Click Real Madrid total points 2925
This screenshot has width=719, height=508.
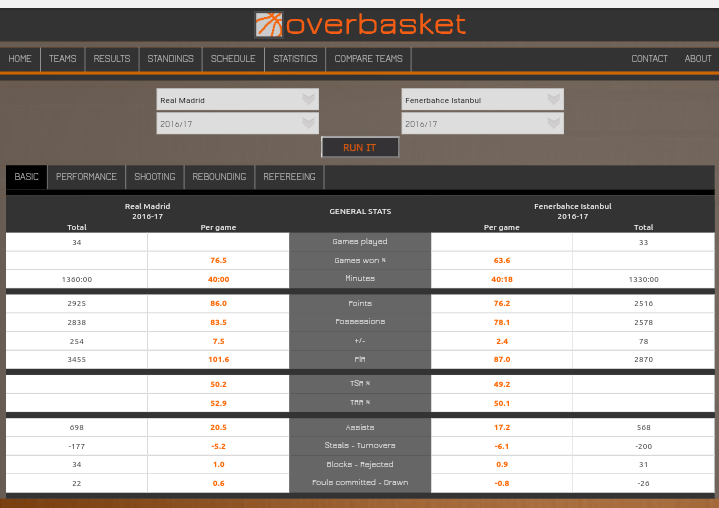pos(77,304)
